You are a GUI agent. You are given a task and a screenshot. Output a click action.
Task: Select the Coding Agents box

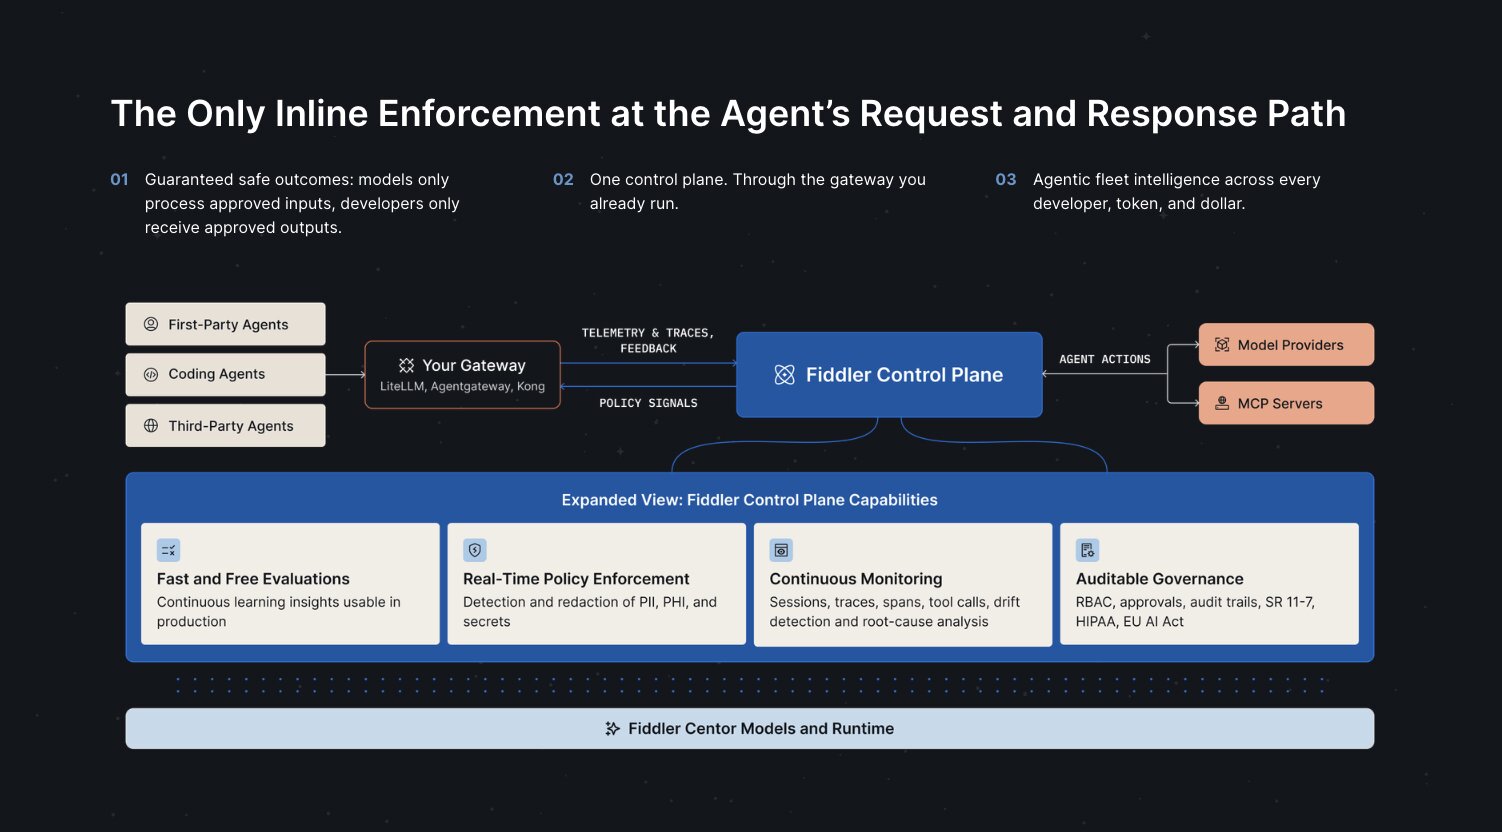click(226, 374)
